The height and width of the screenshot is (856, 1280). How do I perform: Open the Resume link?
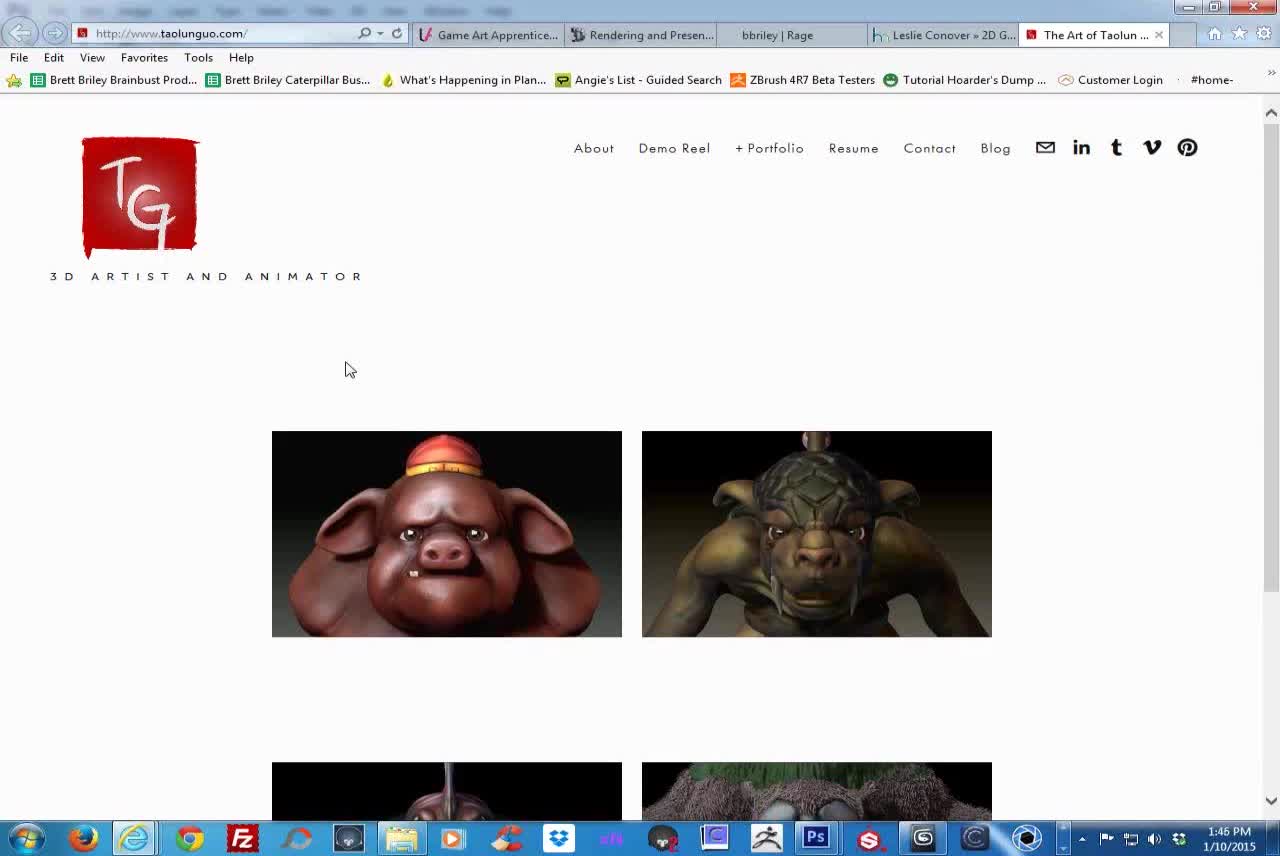pos(853,148)
